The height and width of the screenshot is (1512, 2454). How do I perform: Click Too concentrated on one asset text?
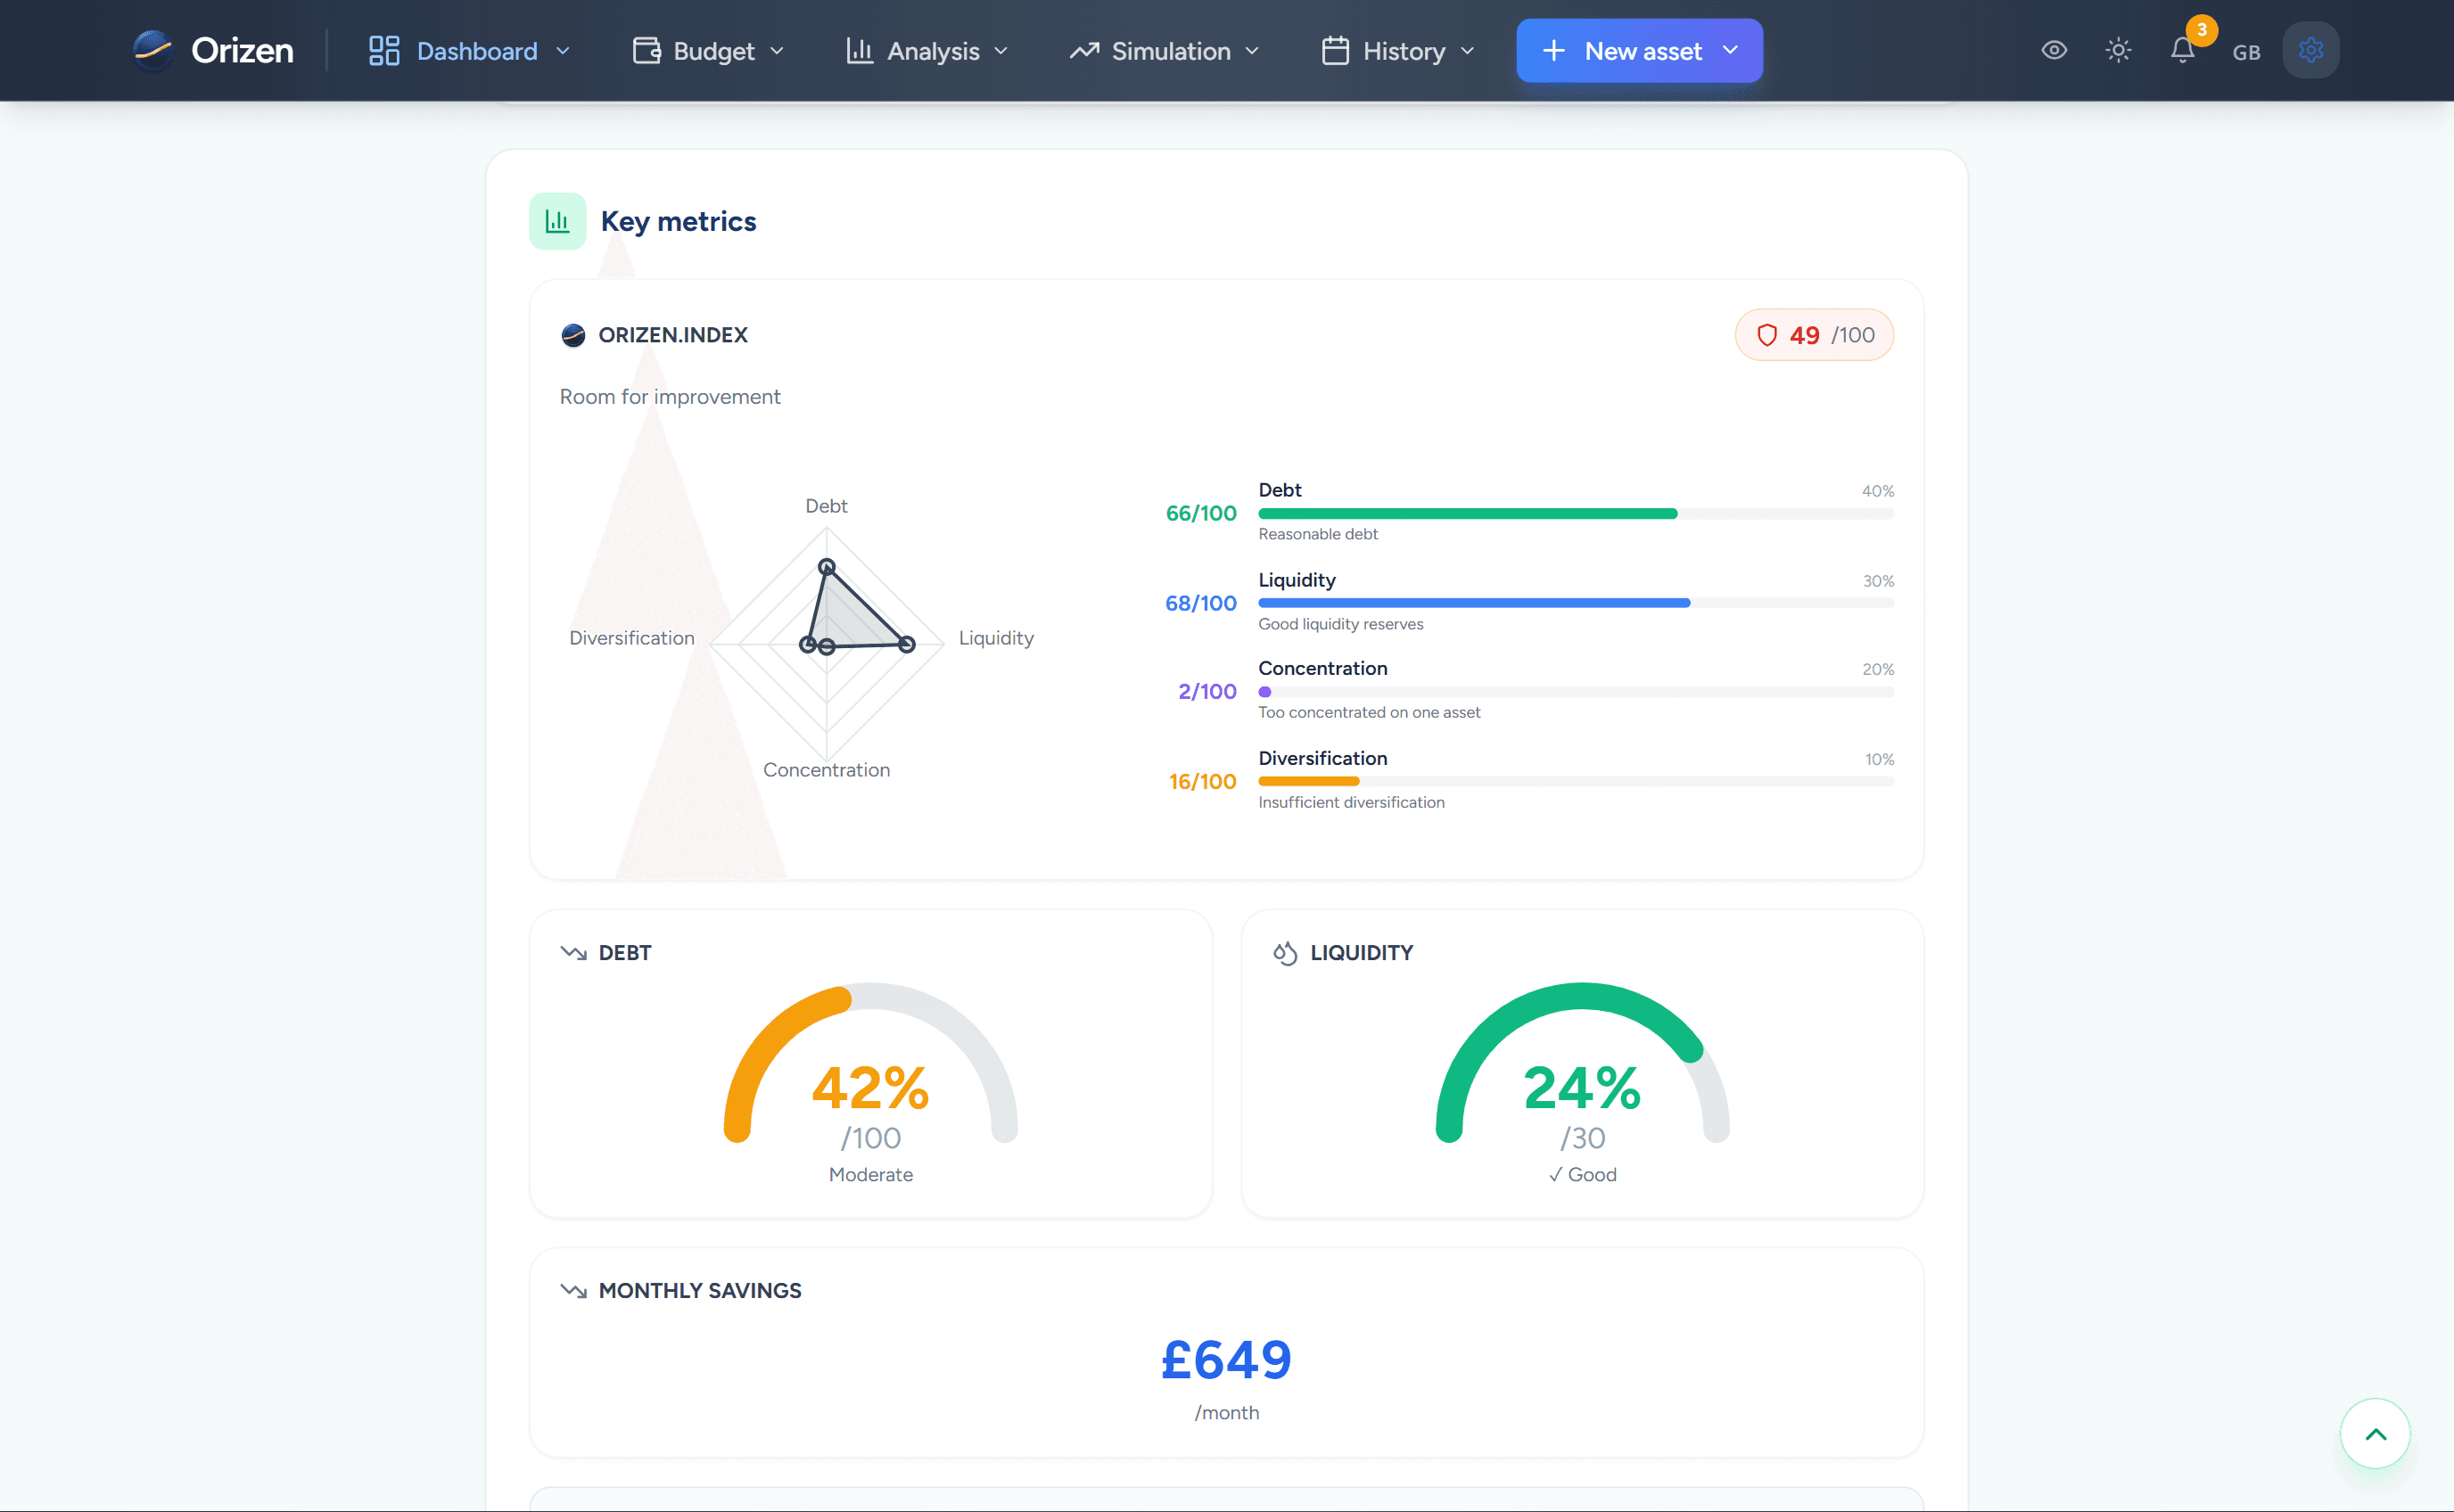1369,712
